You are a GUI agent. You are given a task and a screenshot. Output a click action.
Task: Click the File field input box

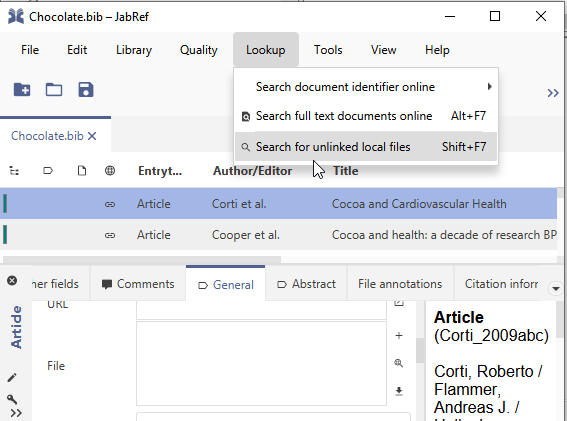[261, 363]
